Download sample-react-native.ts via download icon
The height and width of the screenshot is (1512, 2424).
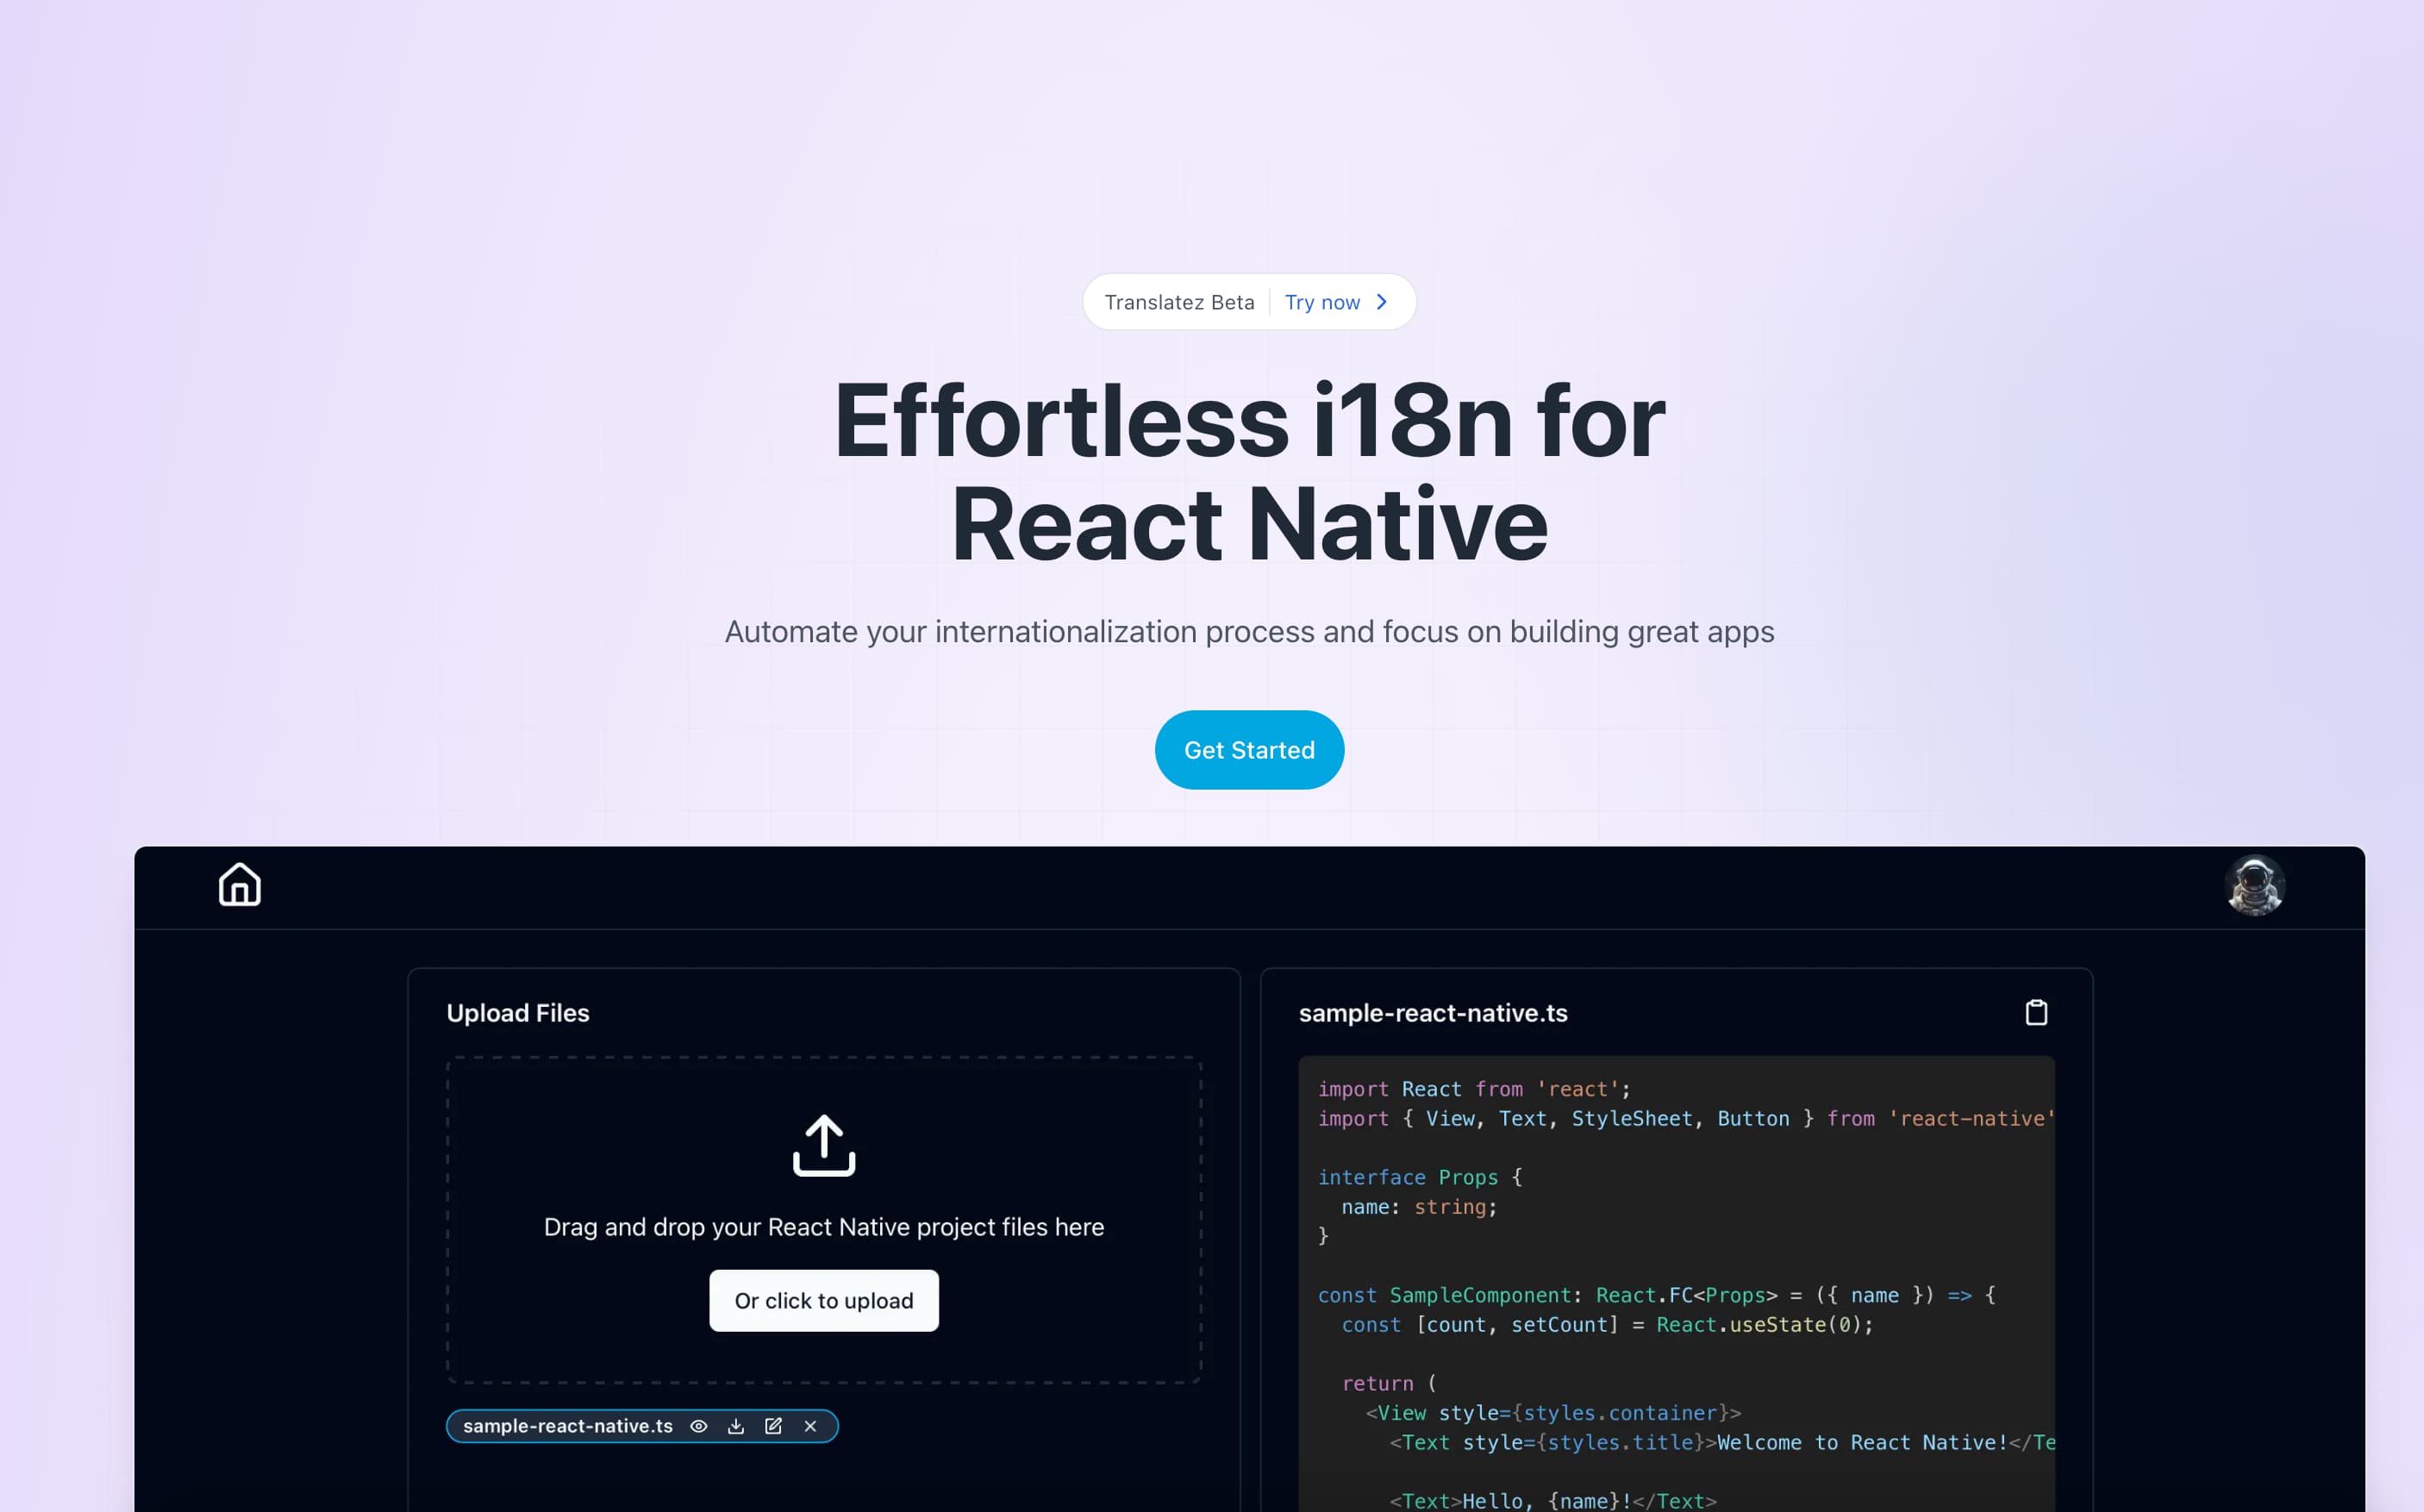coord(736,1426)
